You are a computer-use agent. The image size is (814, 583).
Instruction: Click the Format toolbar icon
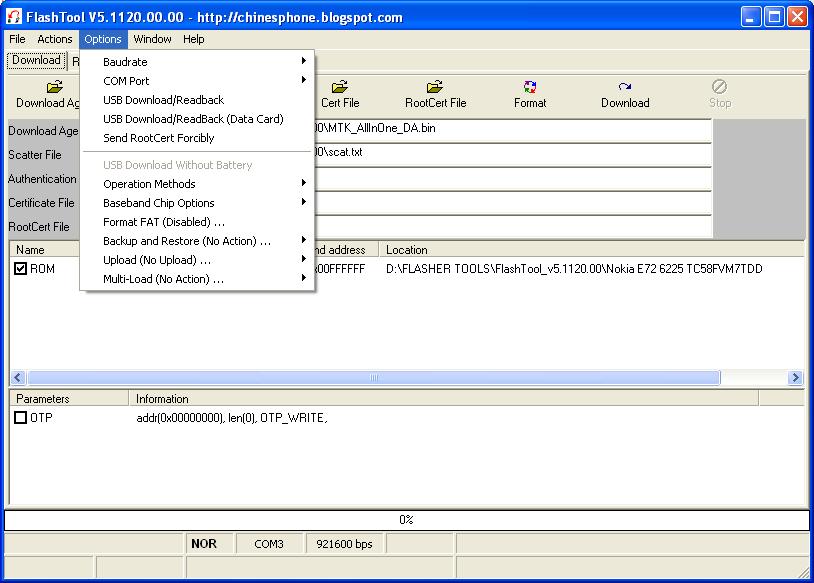(530, 86)
